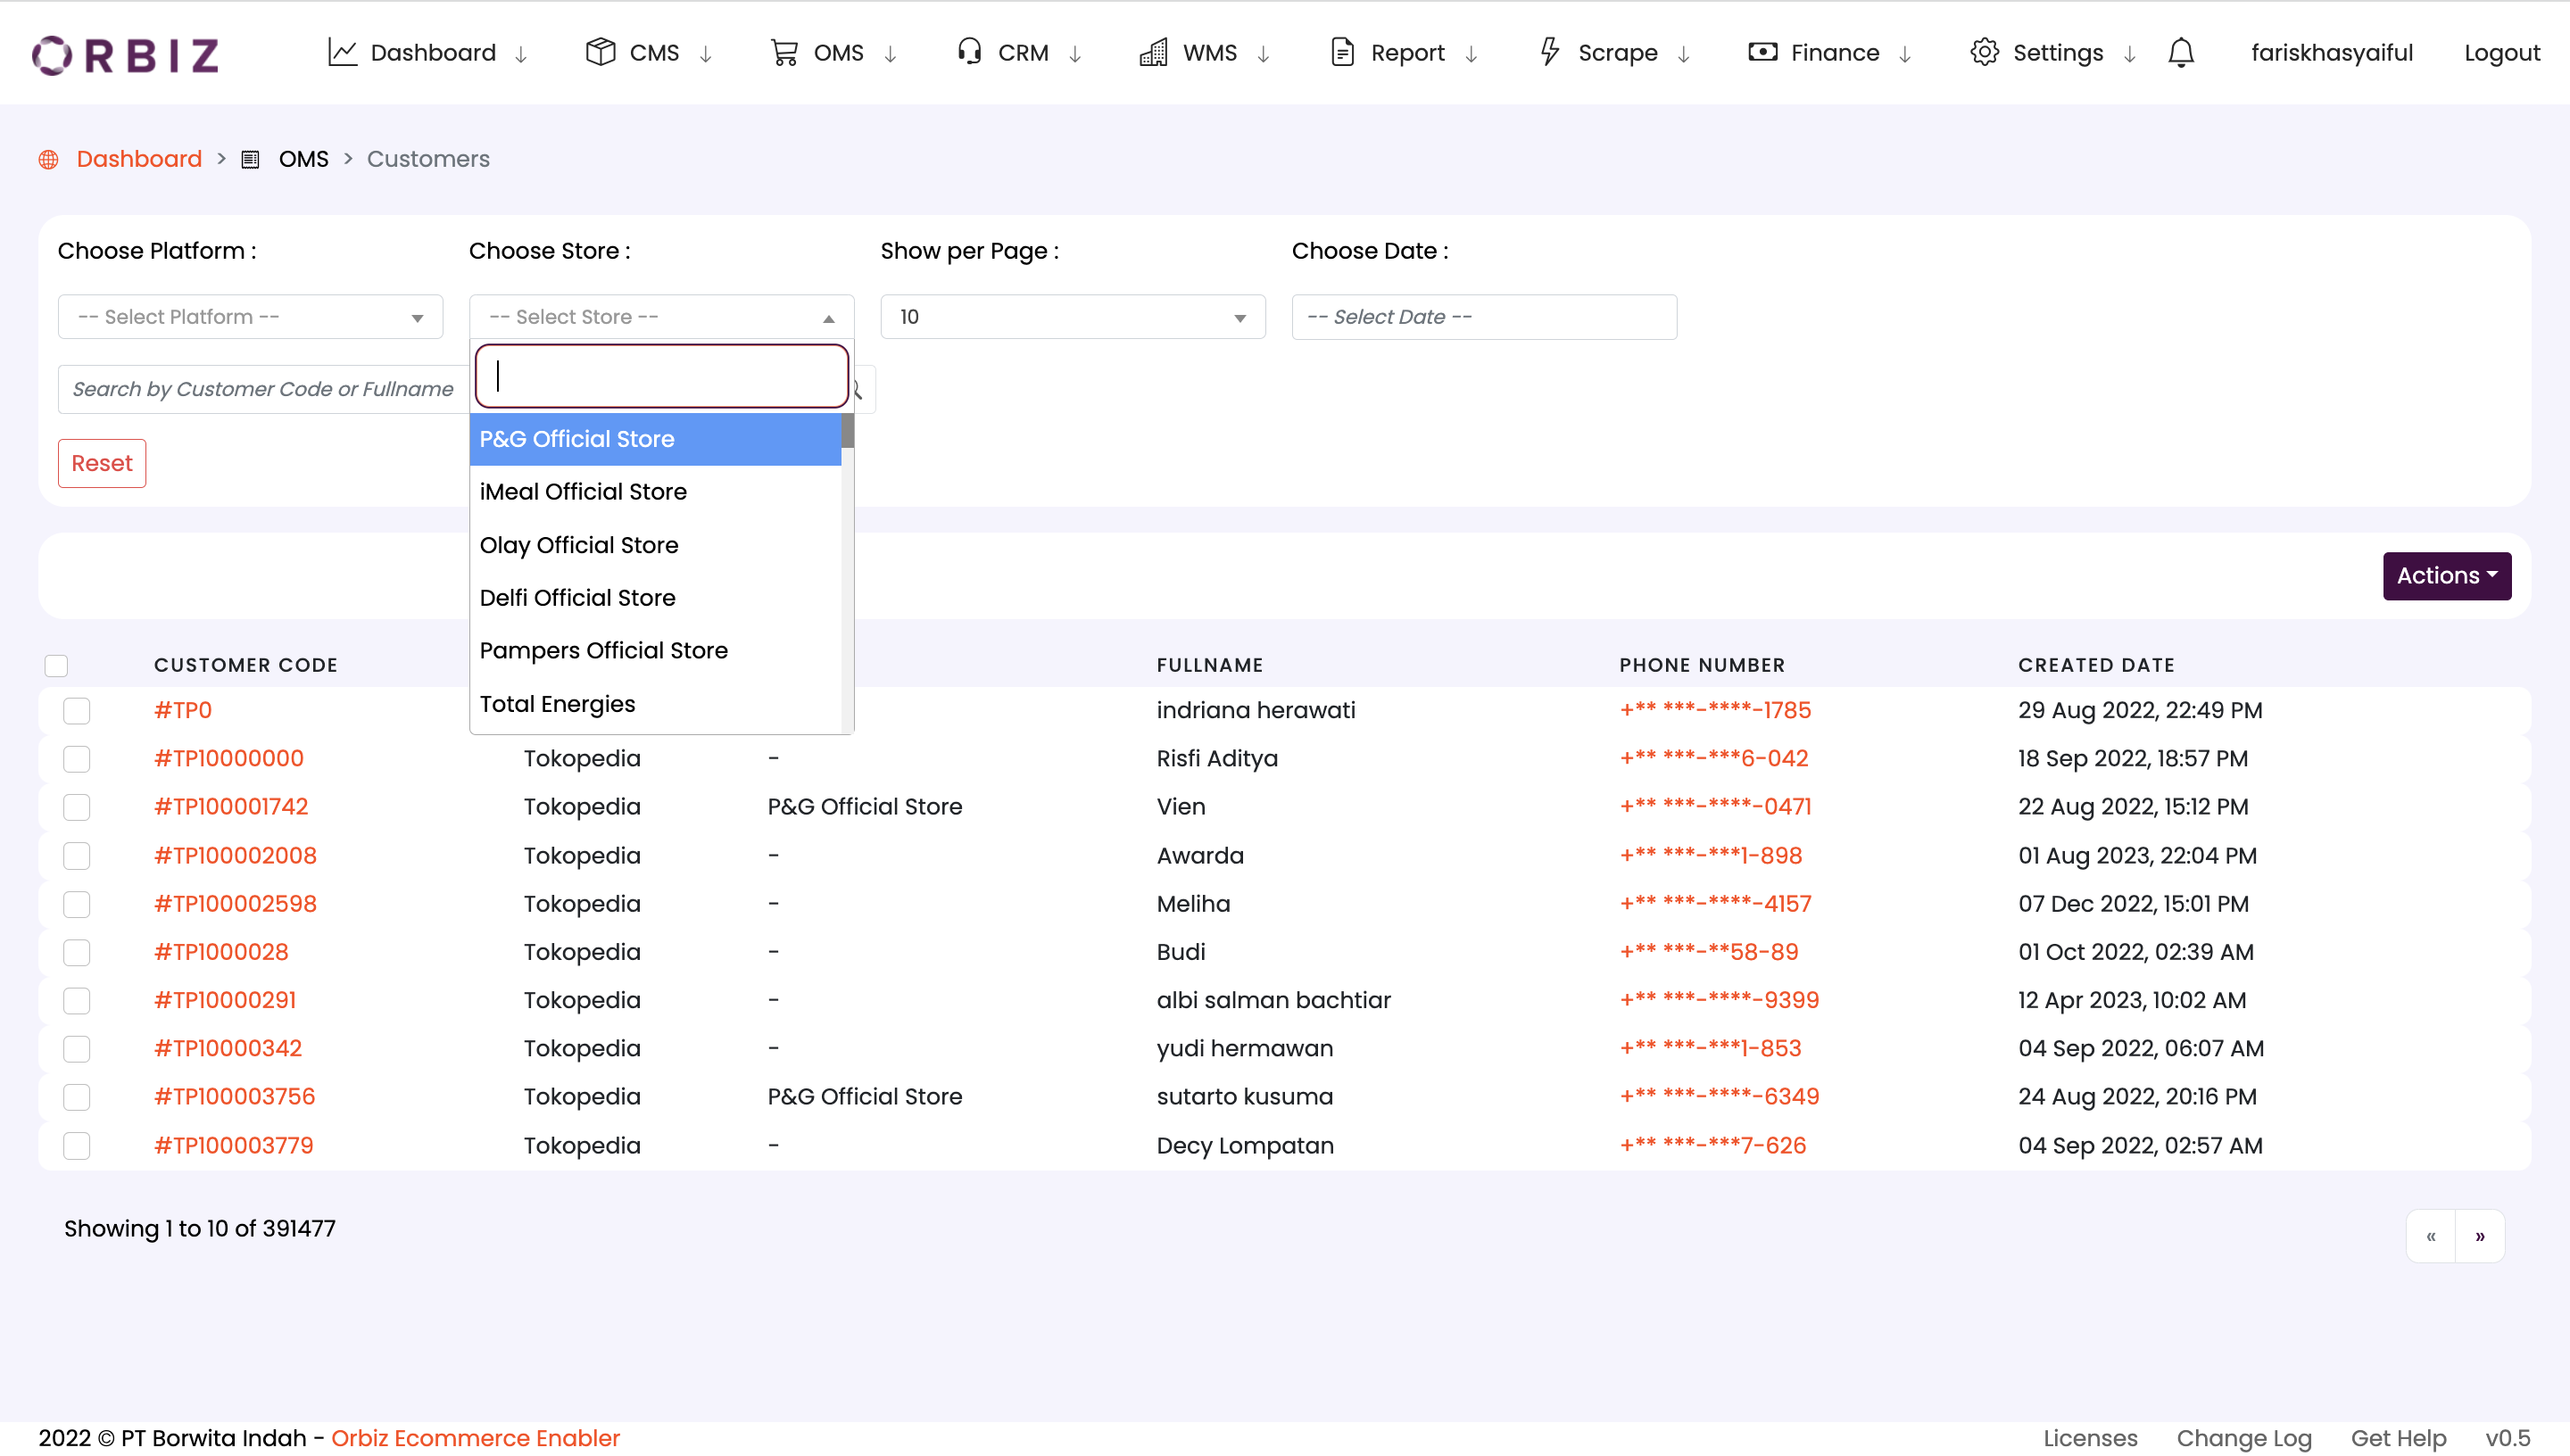Image resolution: width=2570 pixels, height=1456 pixels.
Task: Click the CREATED DATE column header
Action: [2096, 666]
